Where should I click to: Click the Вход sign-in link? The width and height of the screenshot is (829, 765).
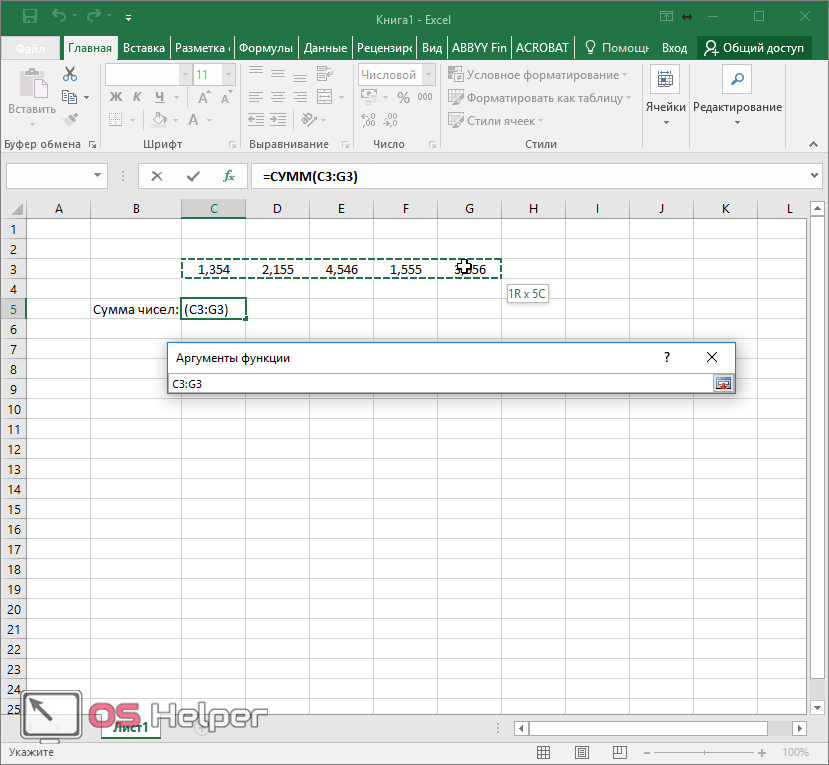675,48
